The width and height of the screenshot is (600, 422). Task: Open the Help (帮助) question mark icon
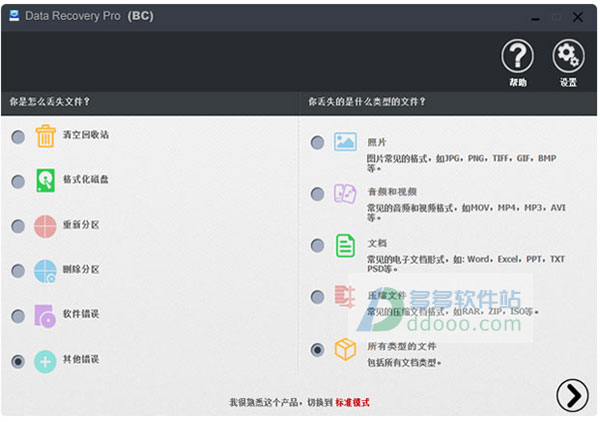[x=517, y=57]
